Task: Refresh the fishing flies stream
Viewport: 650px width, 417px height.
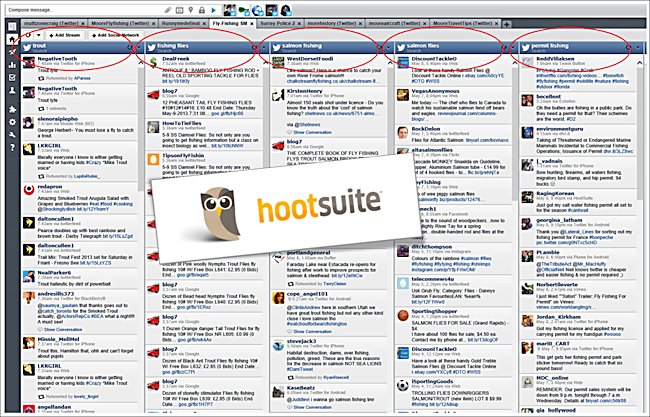Action: point(255,48)
